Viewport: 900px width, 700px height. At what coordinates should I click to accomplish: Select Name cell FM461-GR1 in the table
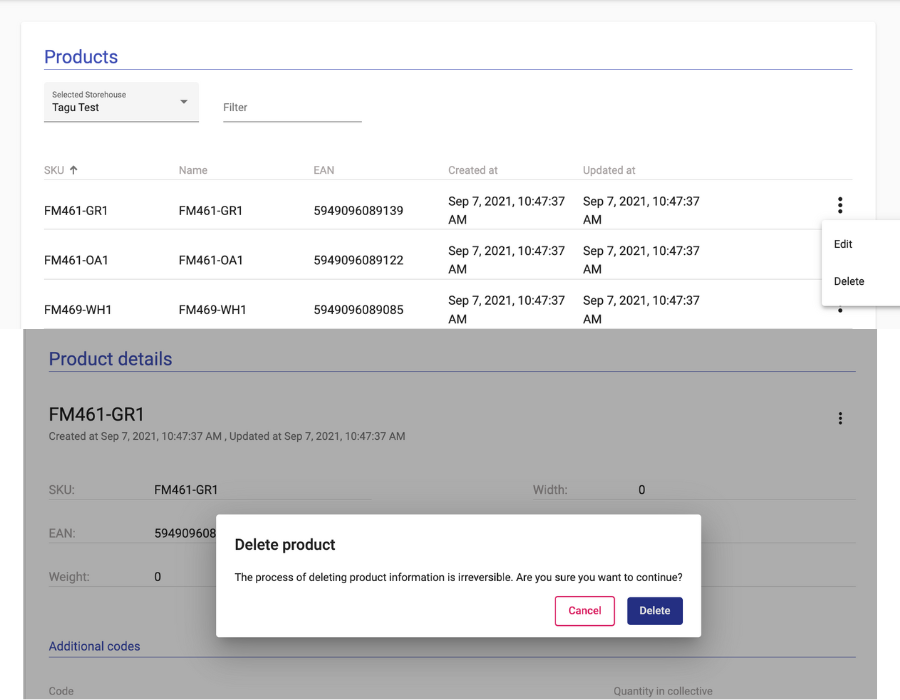[x=211, y=211]
